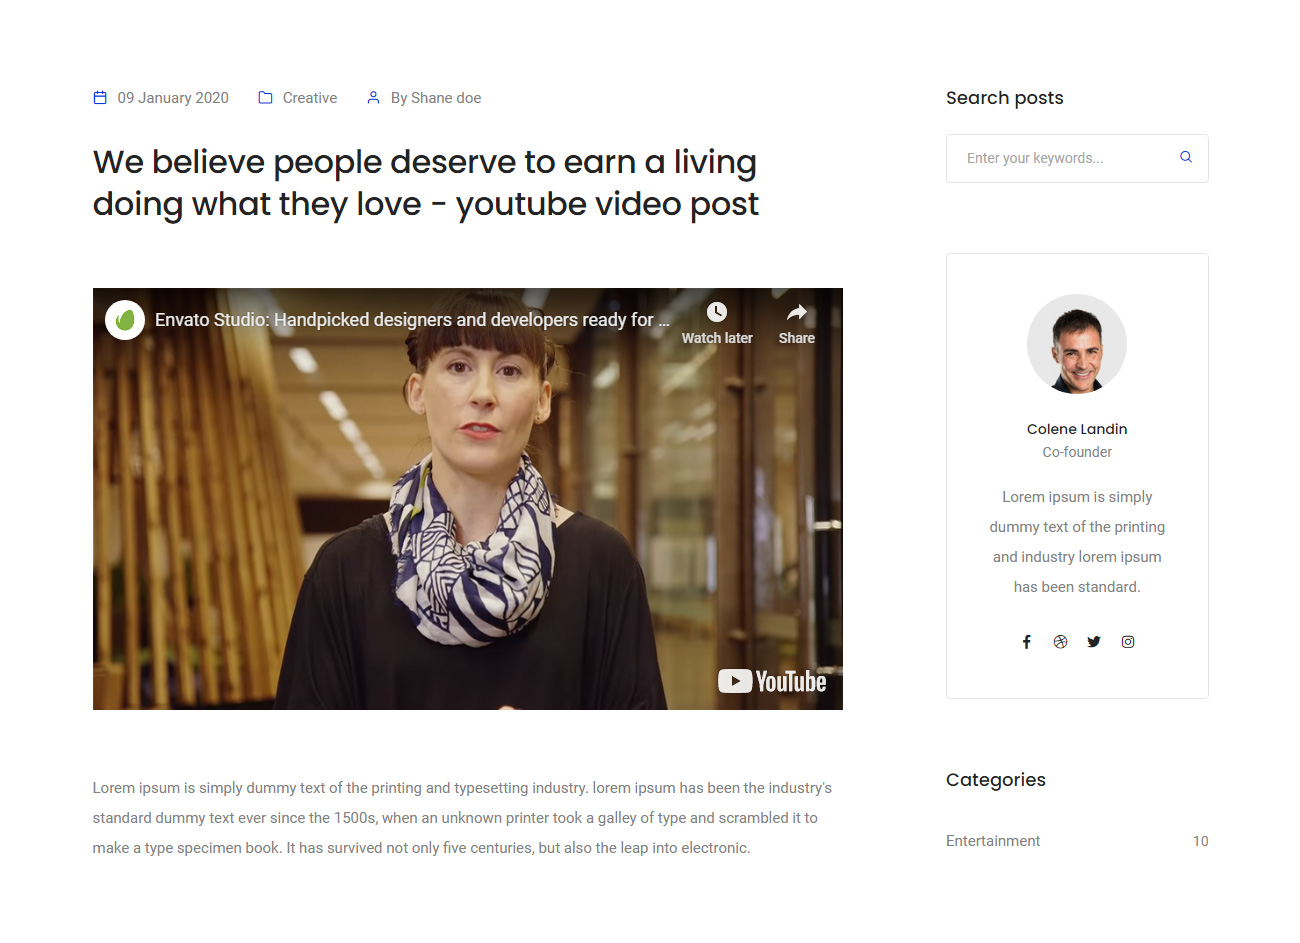Click the search magnifier icon
Screen dimensions: 1300x943
coord(1186,157)
